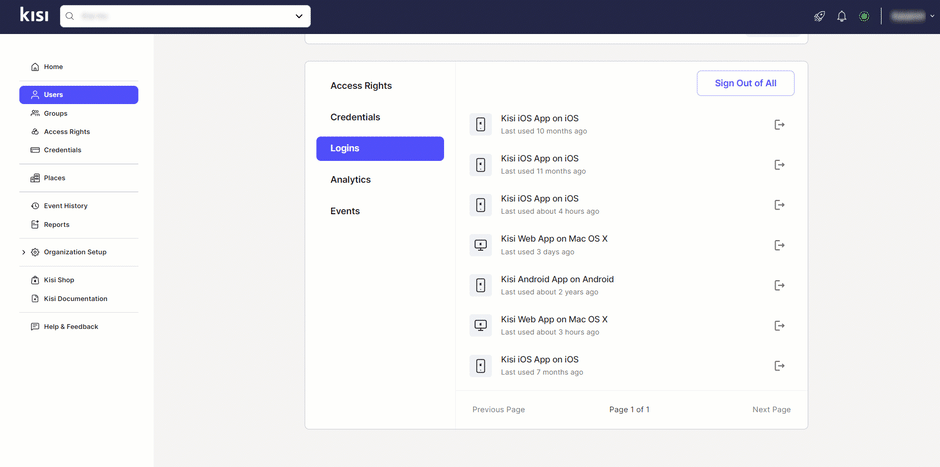Sign out iOS login used 11 months ago
The height and width of the screenshot is (467, 940).
[x=779, y=165]
